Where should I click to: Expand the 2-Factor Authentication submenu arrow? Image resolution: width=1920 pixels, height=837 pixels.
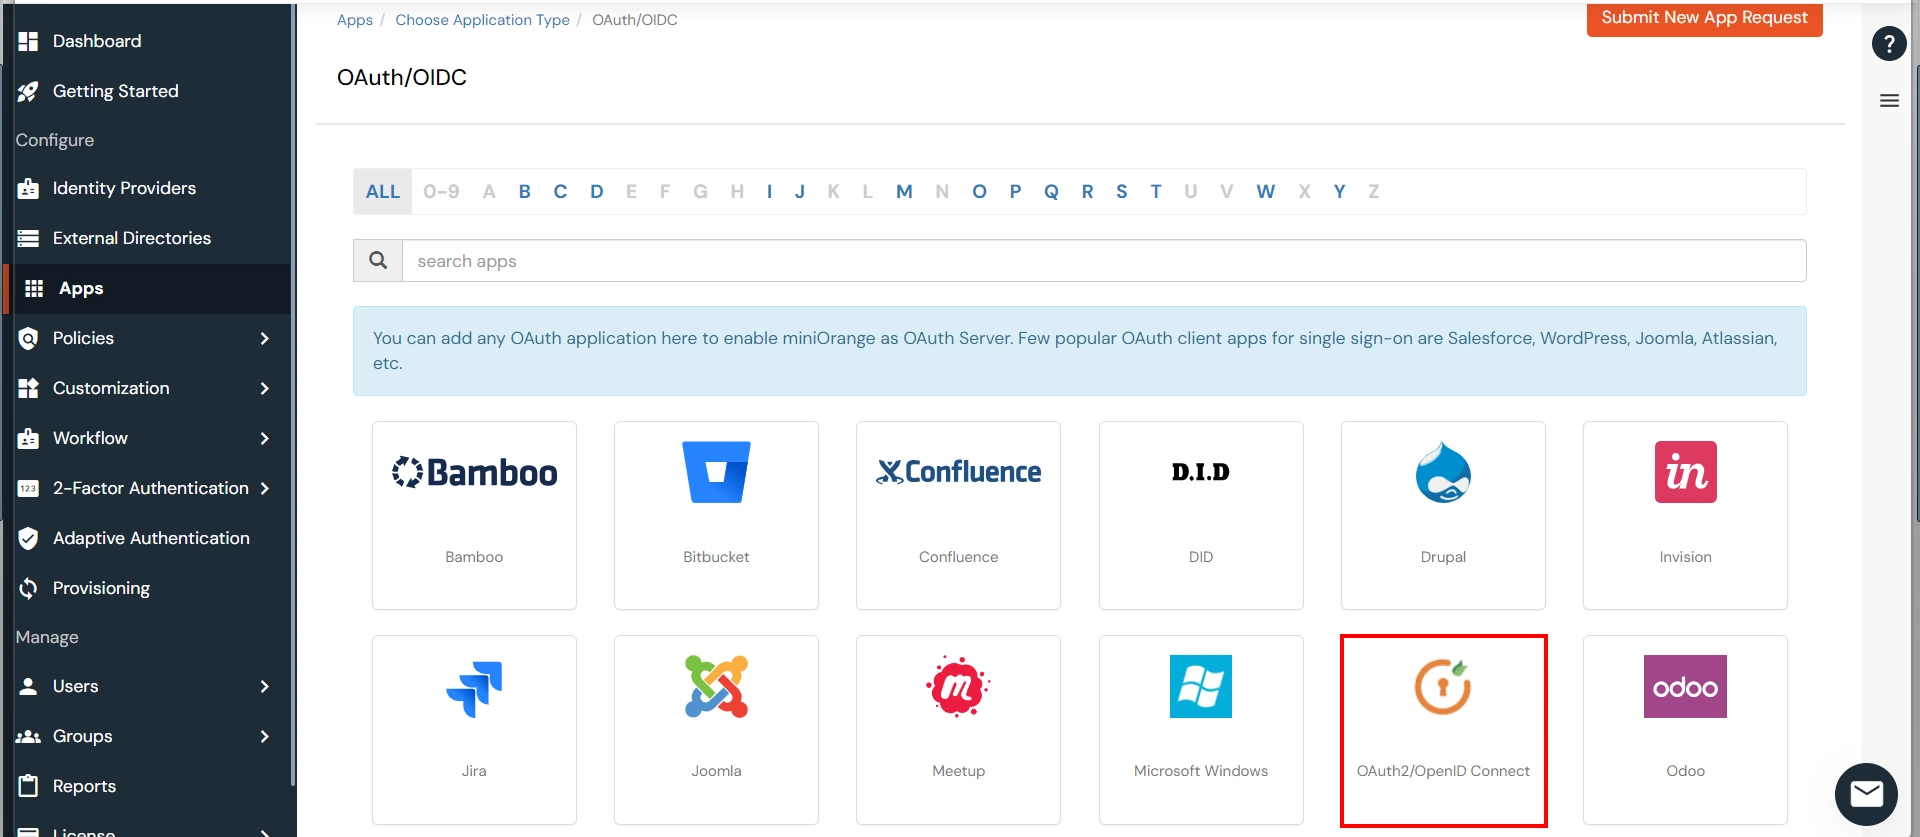(264, 488)
